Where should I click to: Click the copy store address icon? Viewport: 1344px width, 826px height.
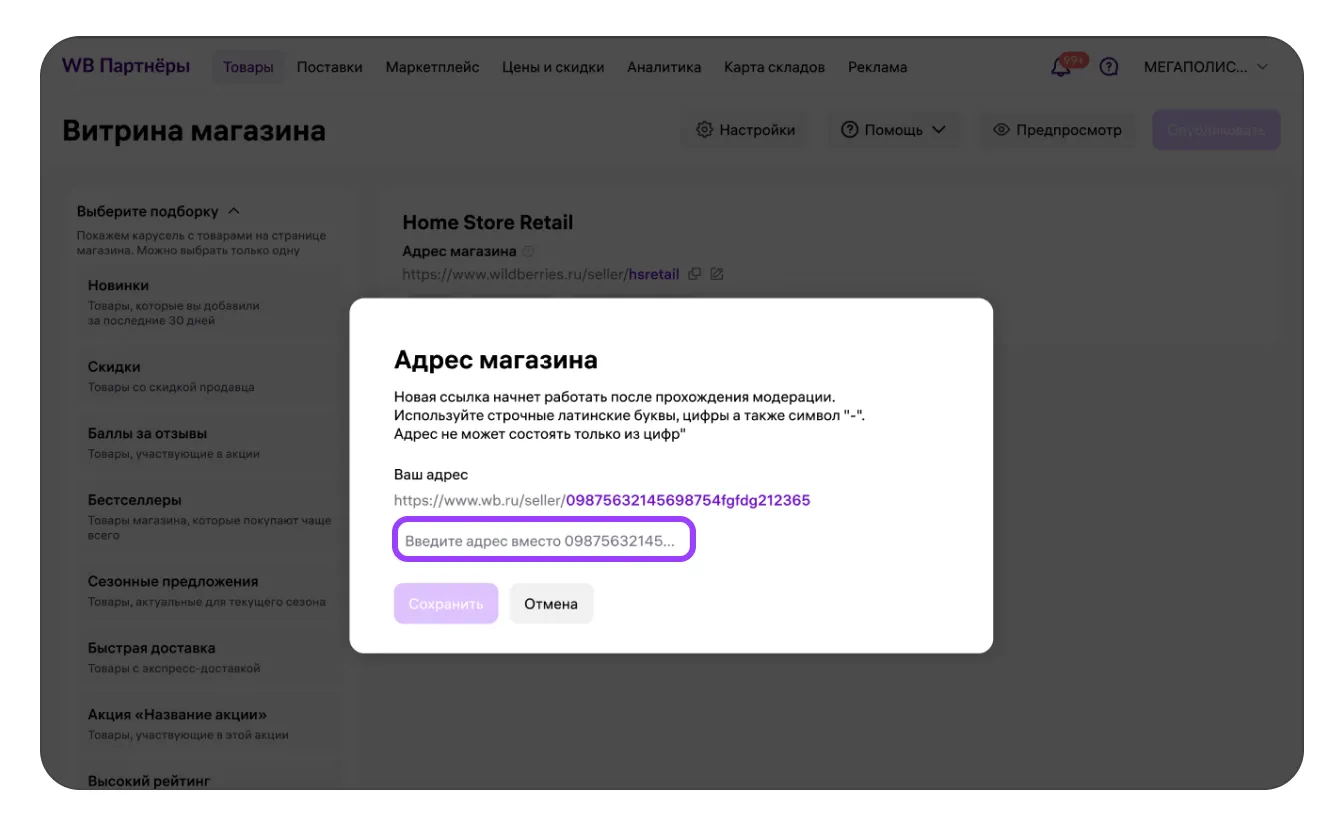695,274
